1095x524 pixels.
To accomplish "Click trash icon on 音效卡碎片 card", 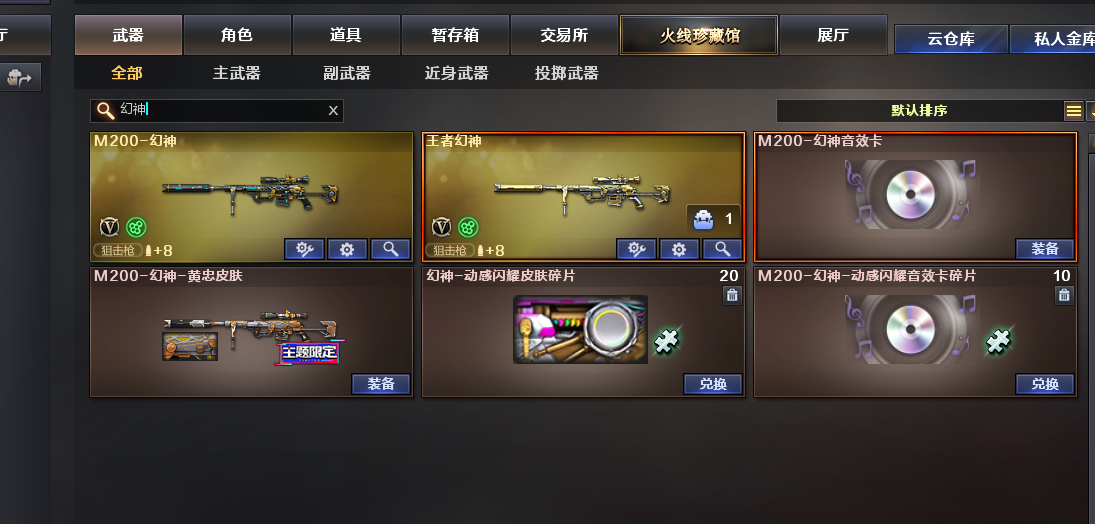I will tap(1064, 295).
